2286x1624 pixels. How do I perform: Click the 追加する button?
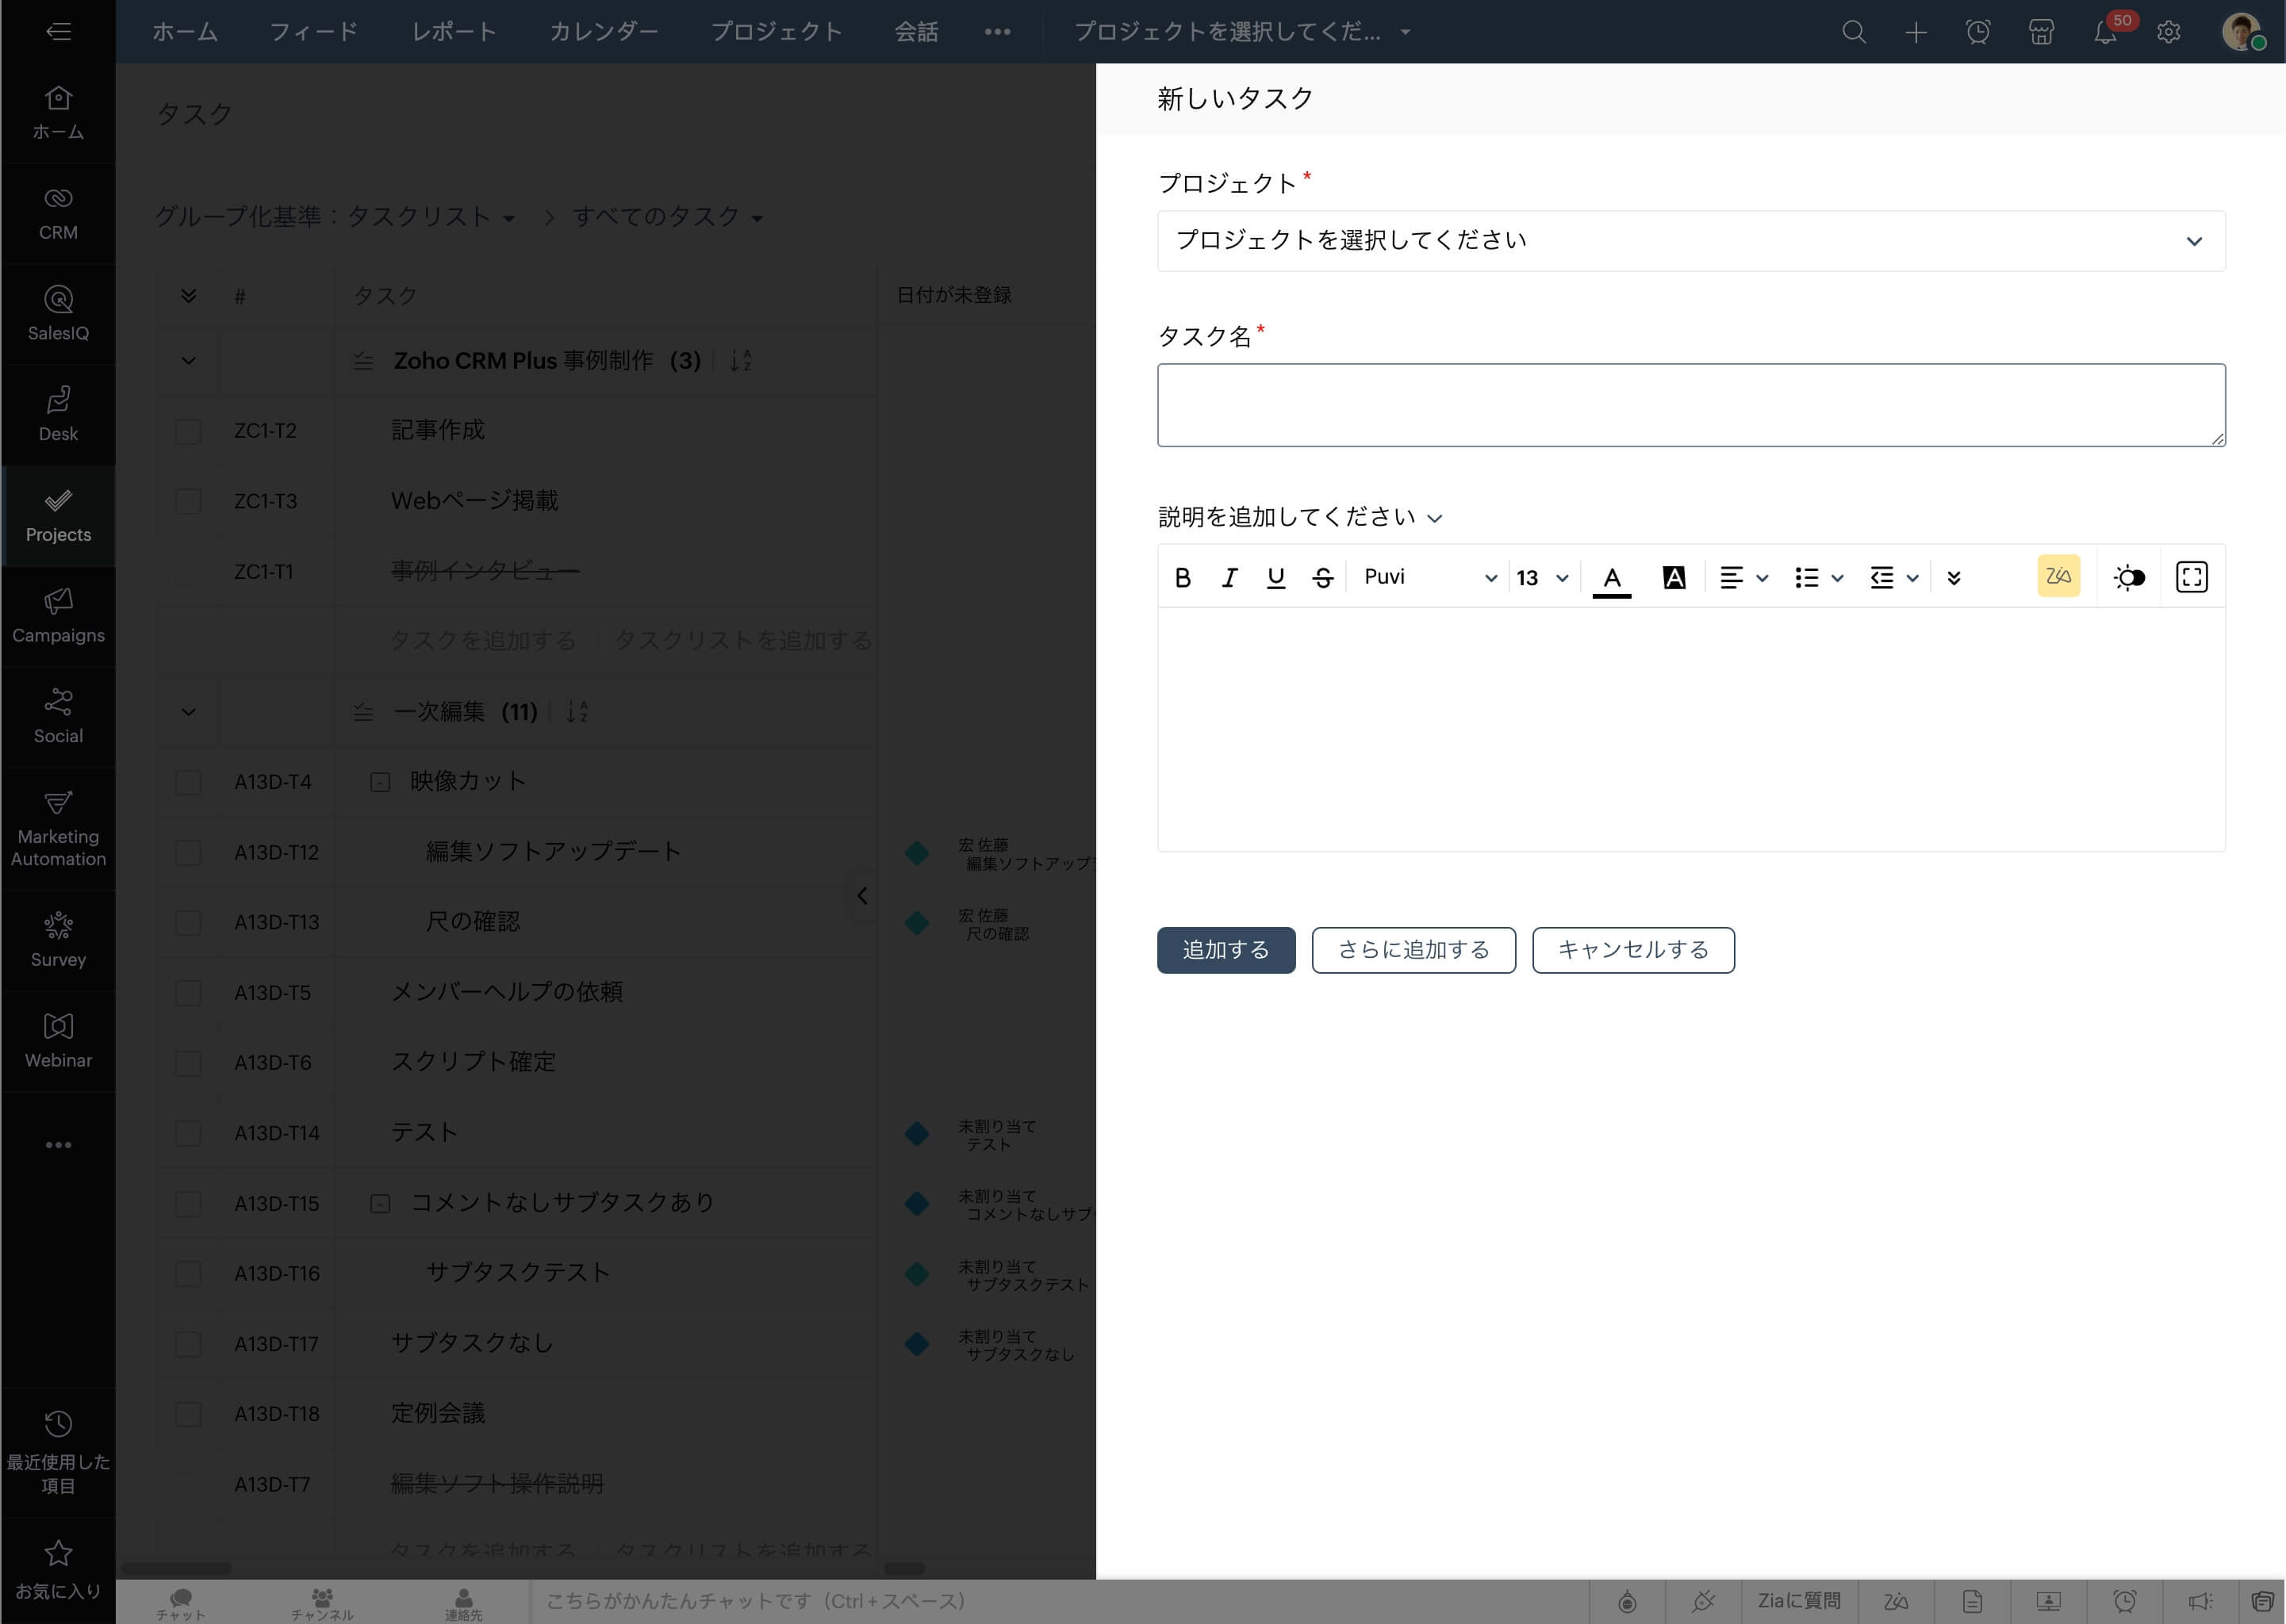point(1226,950)
